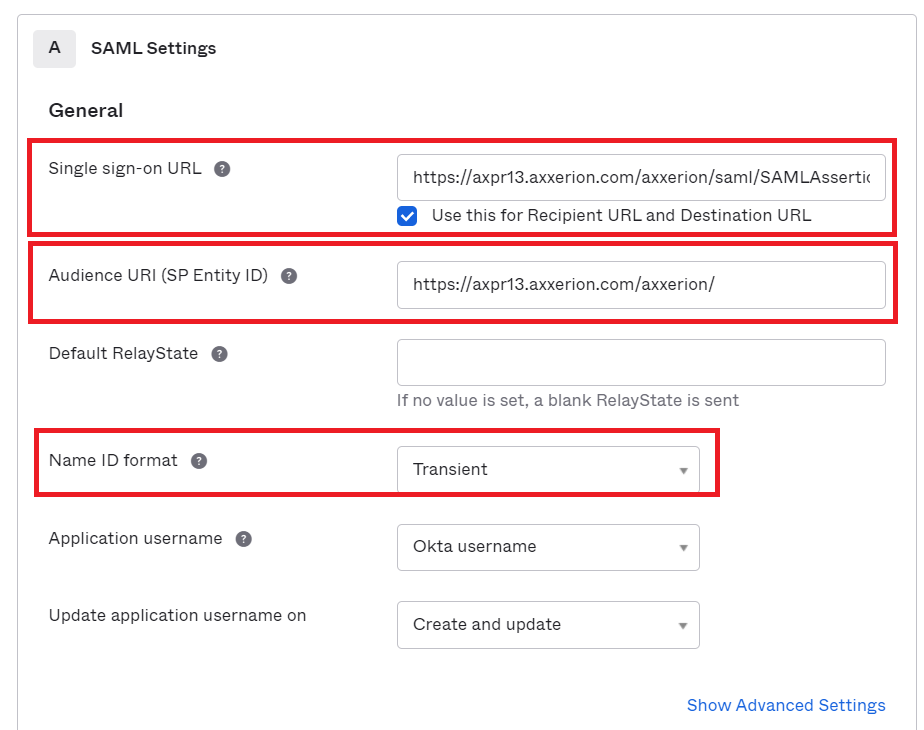
Task: Click question mark next to Name ID format
Action: 199,461
